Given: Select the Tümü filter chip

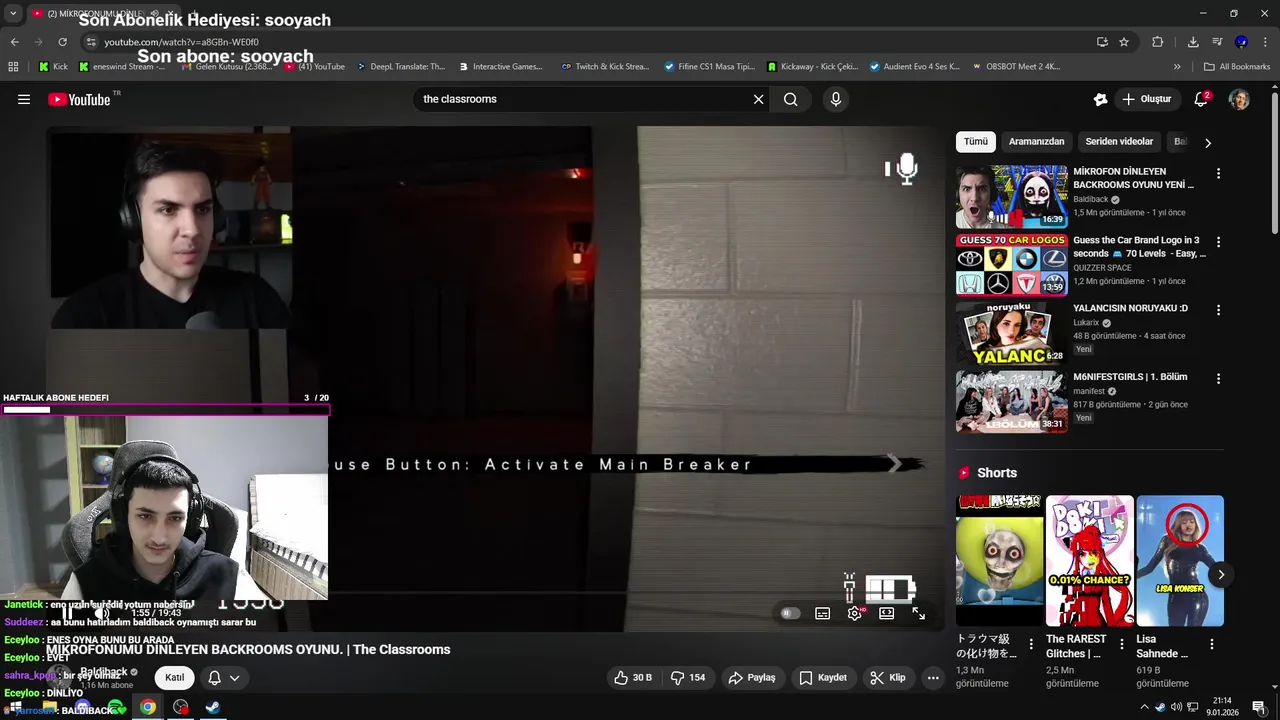Looking at the screenshot, I should [x=976, y=142].
